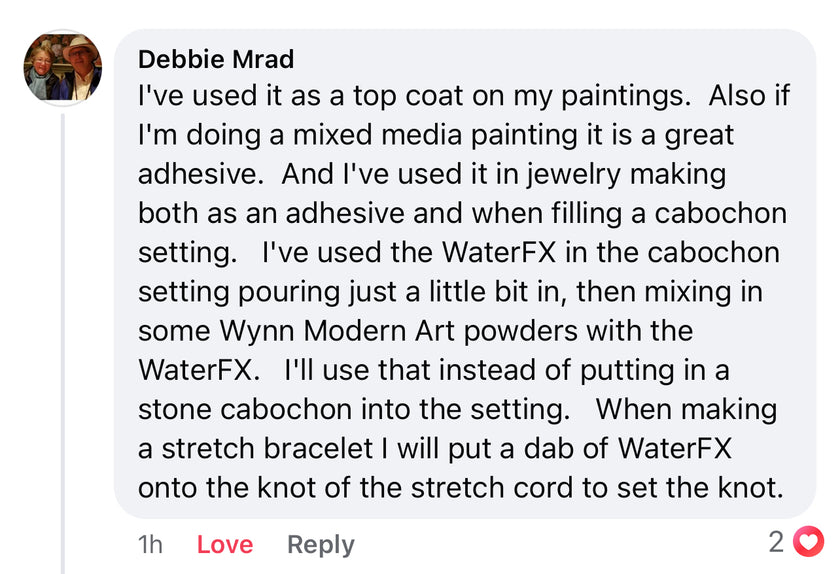Click the white hat in the avatar photo
Screen dimensions: 840x574
click(x=78, y=47)
